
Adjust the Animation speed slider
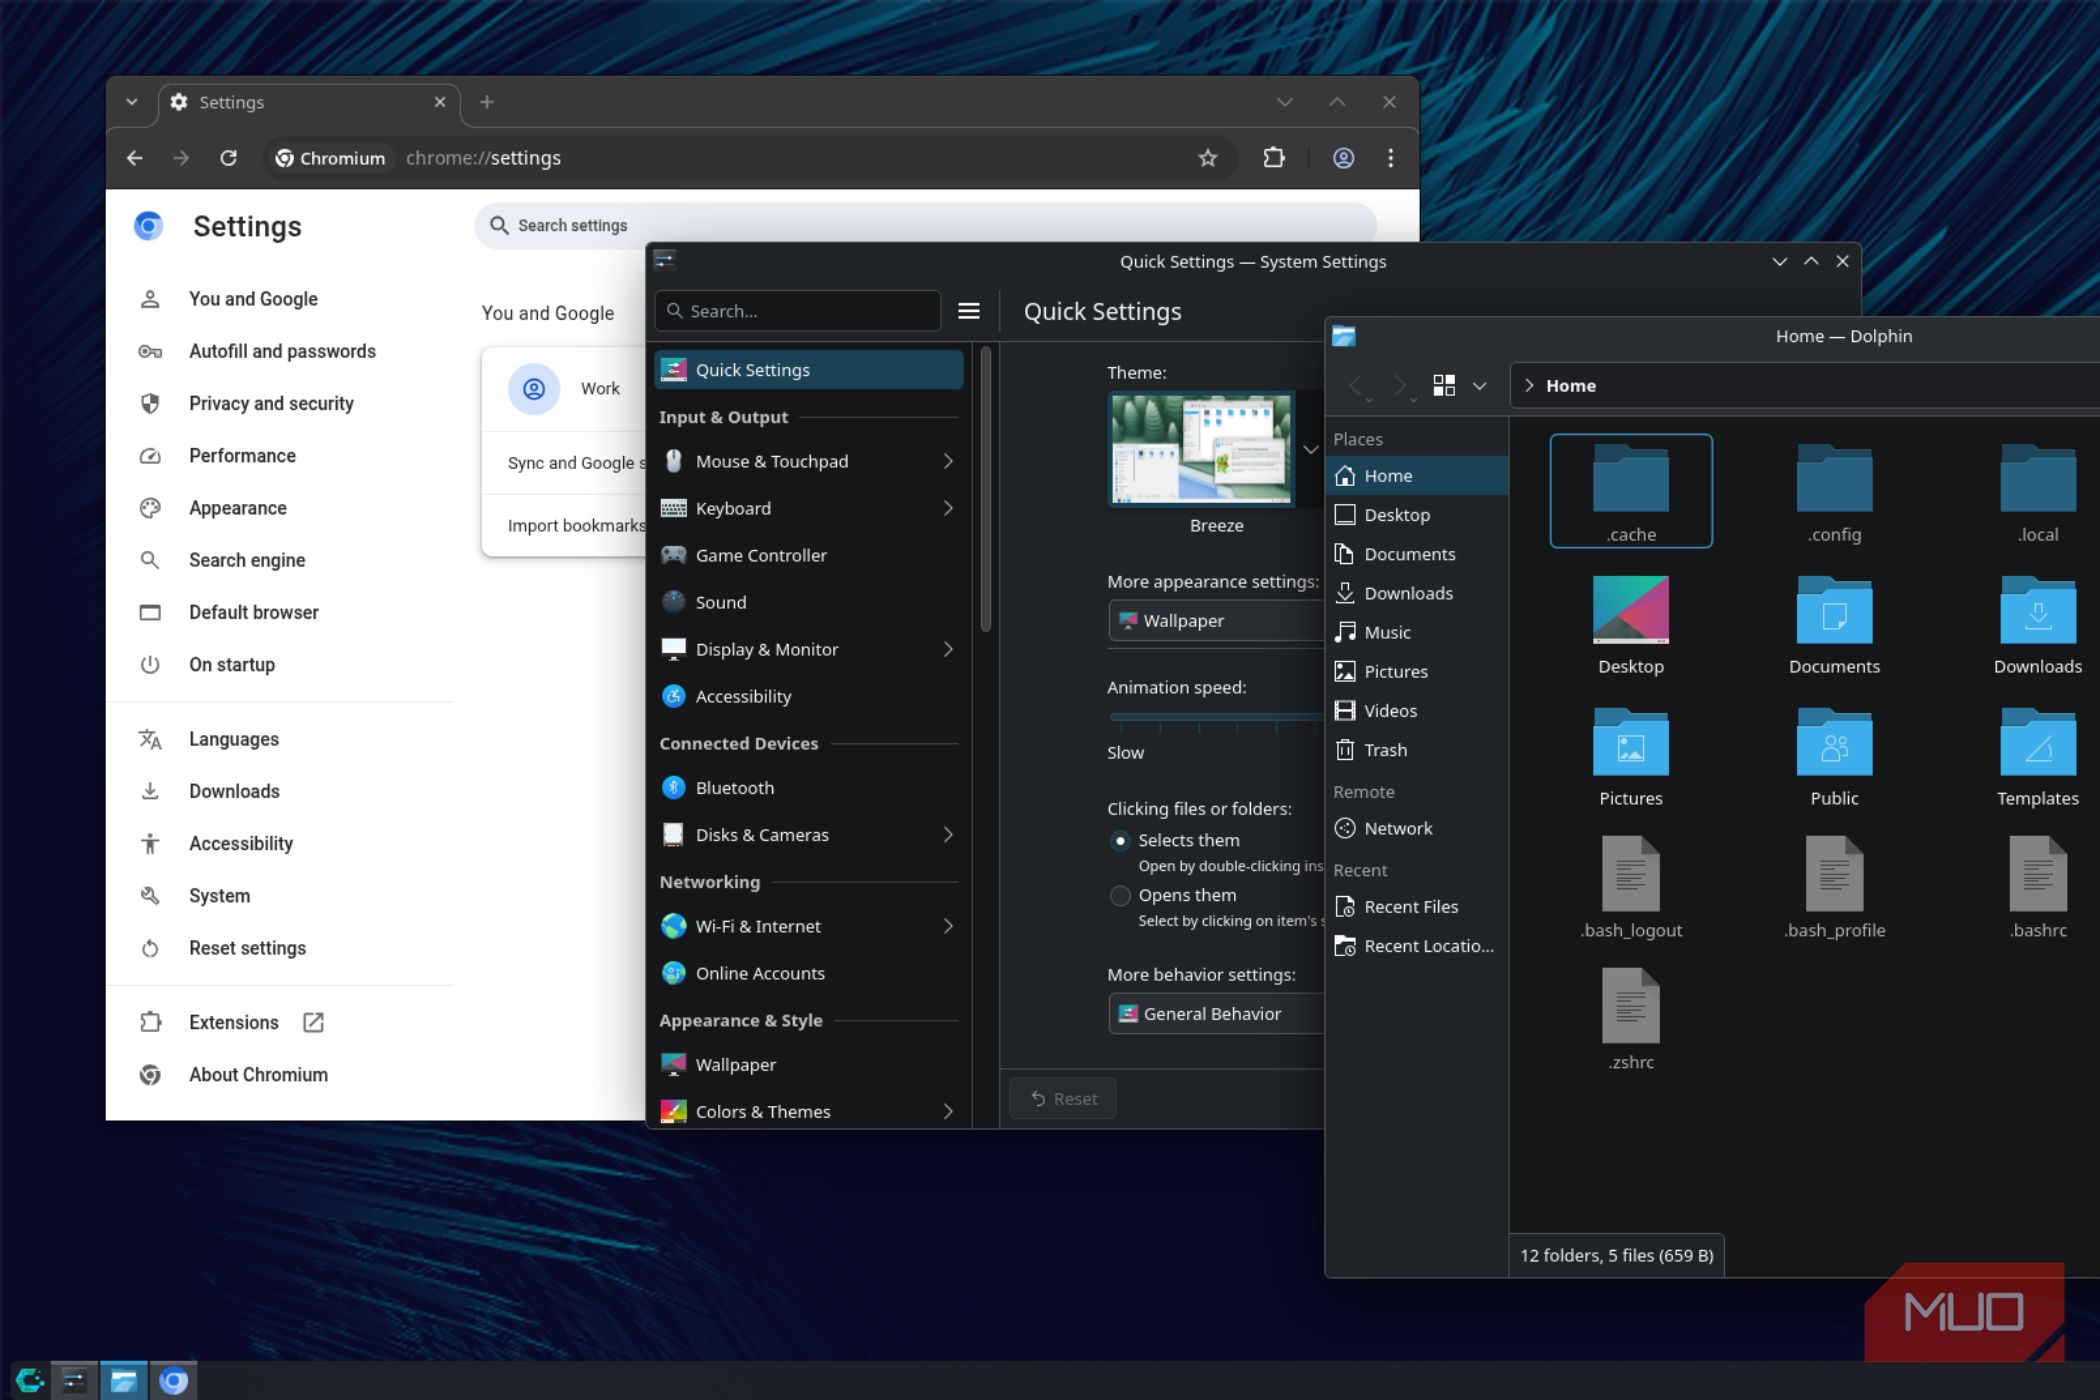pyautogui.click(x=1216, y=717)
